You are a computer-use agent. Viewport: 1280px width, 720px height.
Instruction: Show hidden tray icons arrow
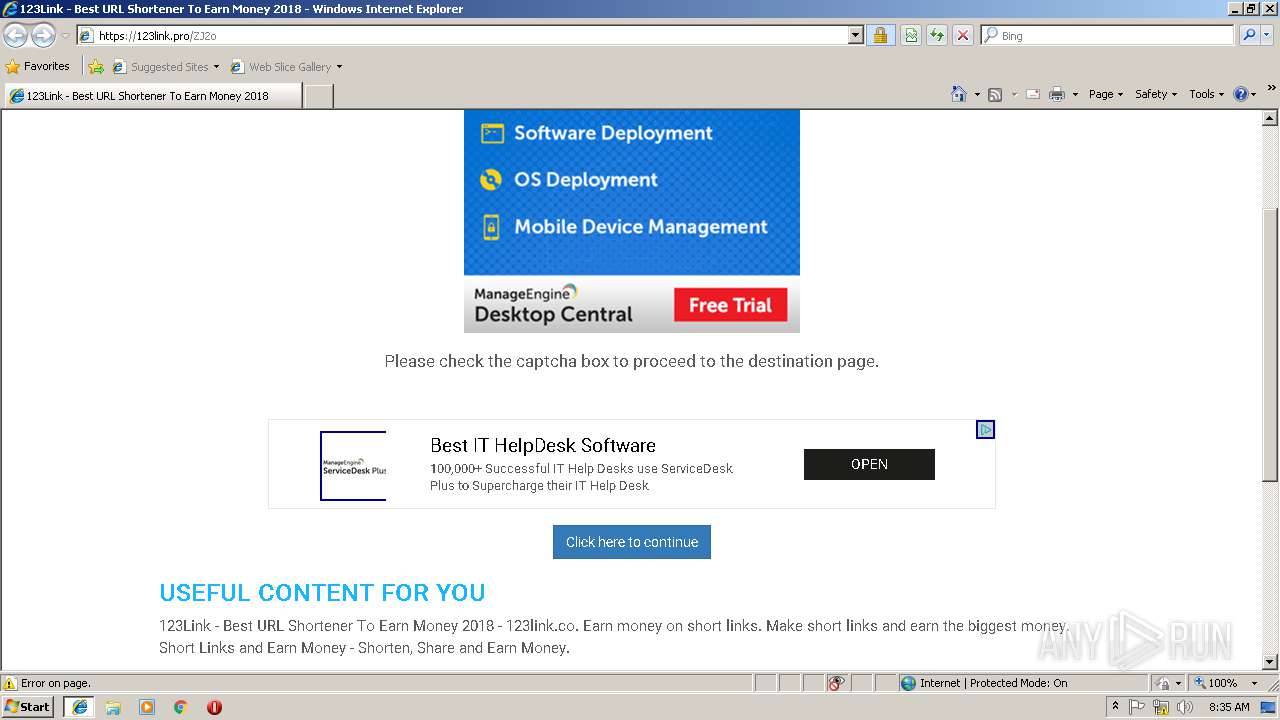[x=1115, y=706]
